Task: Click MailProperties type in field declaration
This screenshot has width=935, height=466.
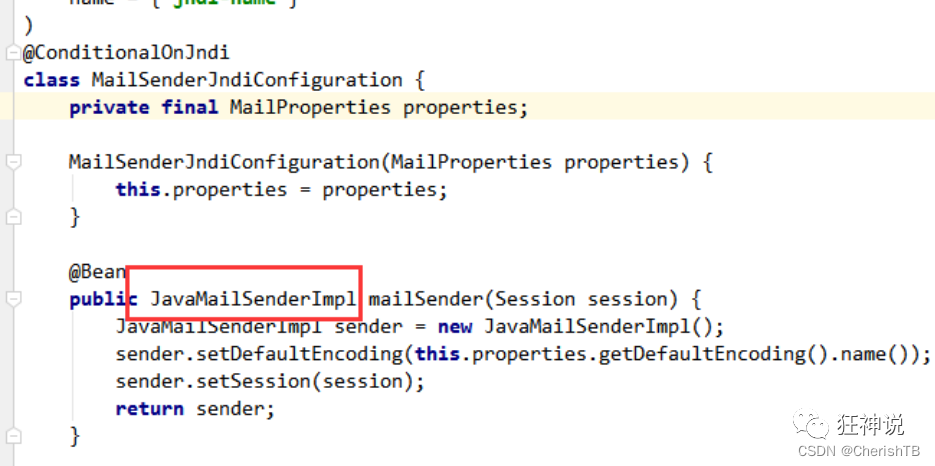Action: [x=310, y=107]
